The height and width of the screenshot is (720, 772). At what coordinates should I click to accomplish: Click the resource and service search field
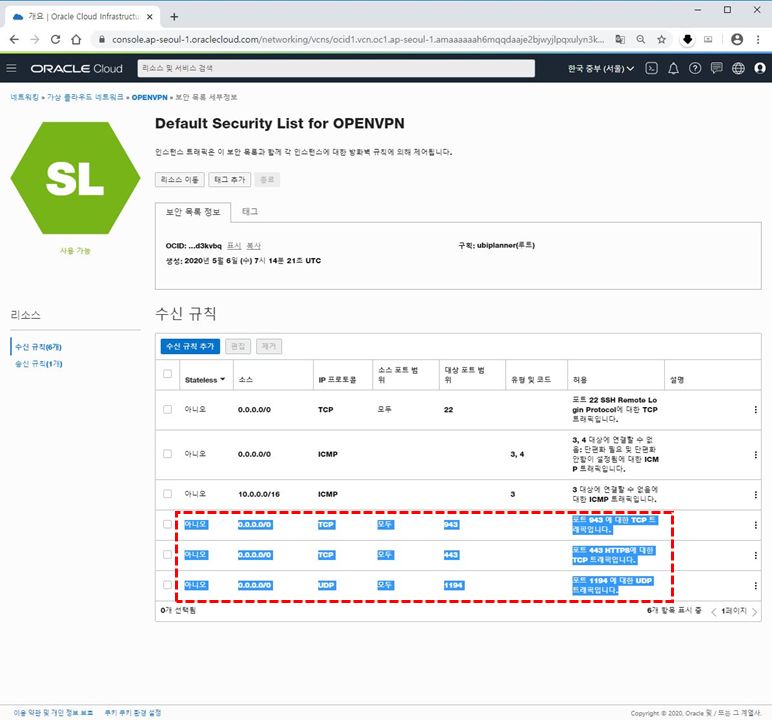tap(336, 68)
